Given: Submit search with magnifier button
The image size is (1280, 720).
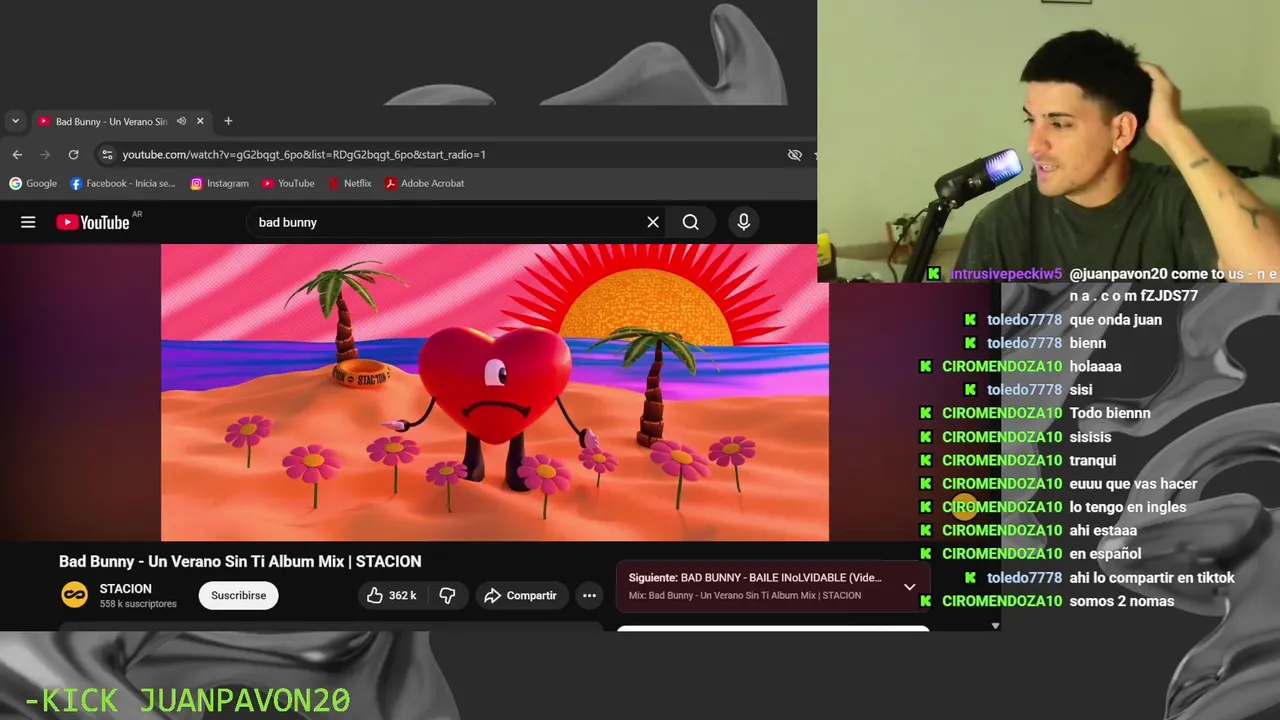Looking at the screenshot, I should [691, 222].
